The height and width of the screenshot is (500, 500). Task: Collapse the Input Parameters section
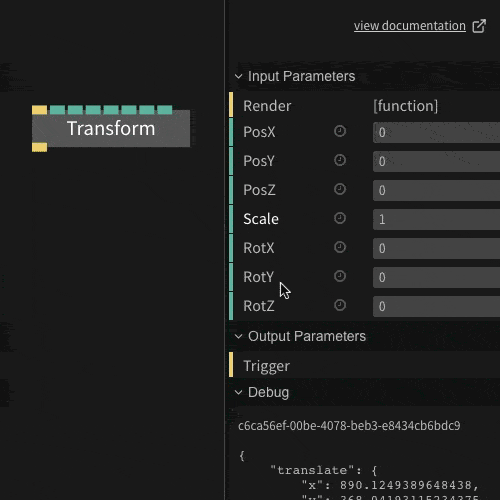pyautogui.click(x=238, y=76)
